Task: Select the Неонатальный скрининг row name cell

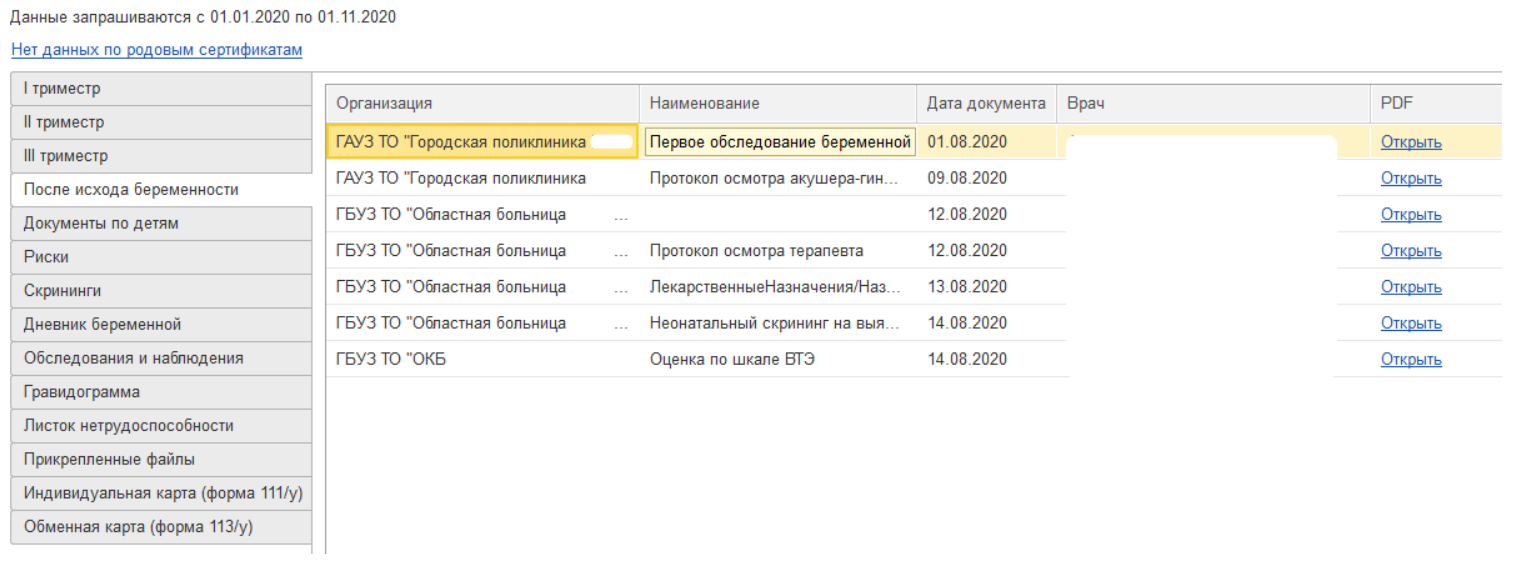Action: tap(775, 323)
